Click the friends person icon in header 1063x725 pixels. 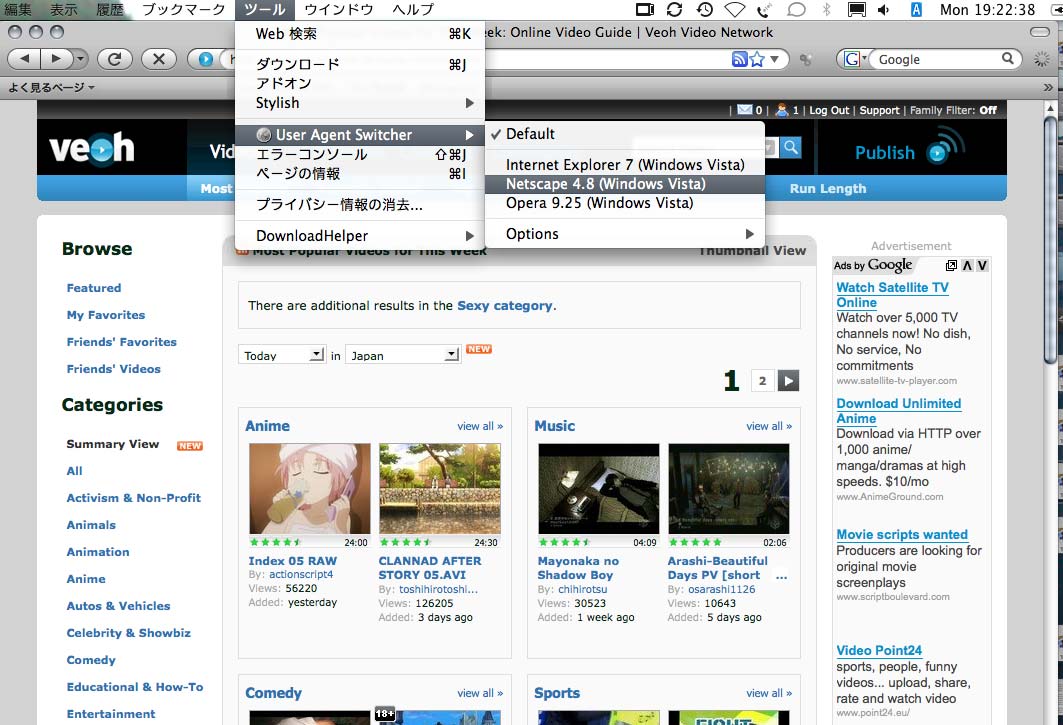coord(782,109)
